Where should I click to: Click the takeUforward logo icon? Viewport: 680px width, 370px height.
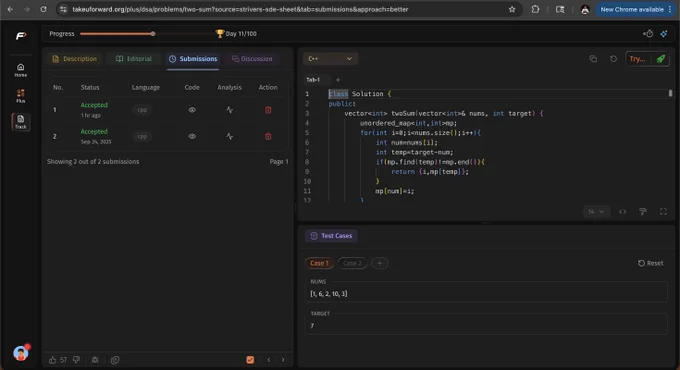(x=21, y=36)
